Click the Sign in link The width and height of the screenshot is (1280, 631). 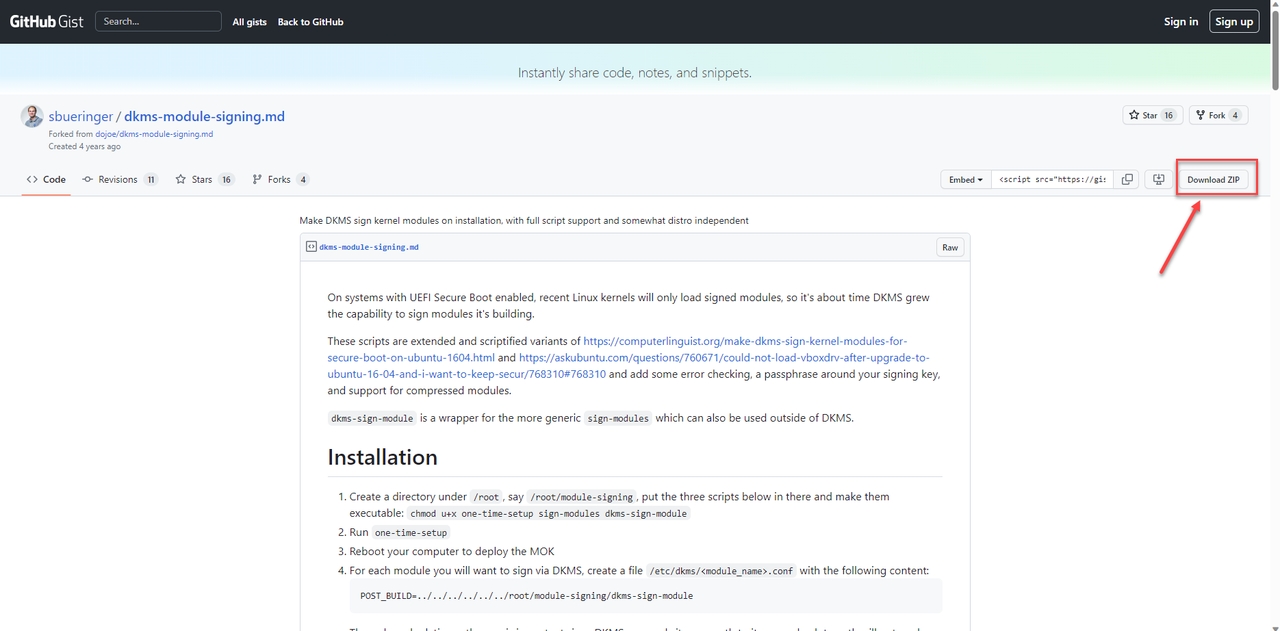(1180, 21)
